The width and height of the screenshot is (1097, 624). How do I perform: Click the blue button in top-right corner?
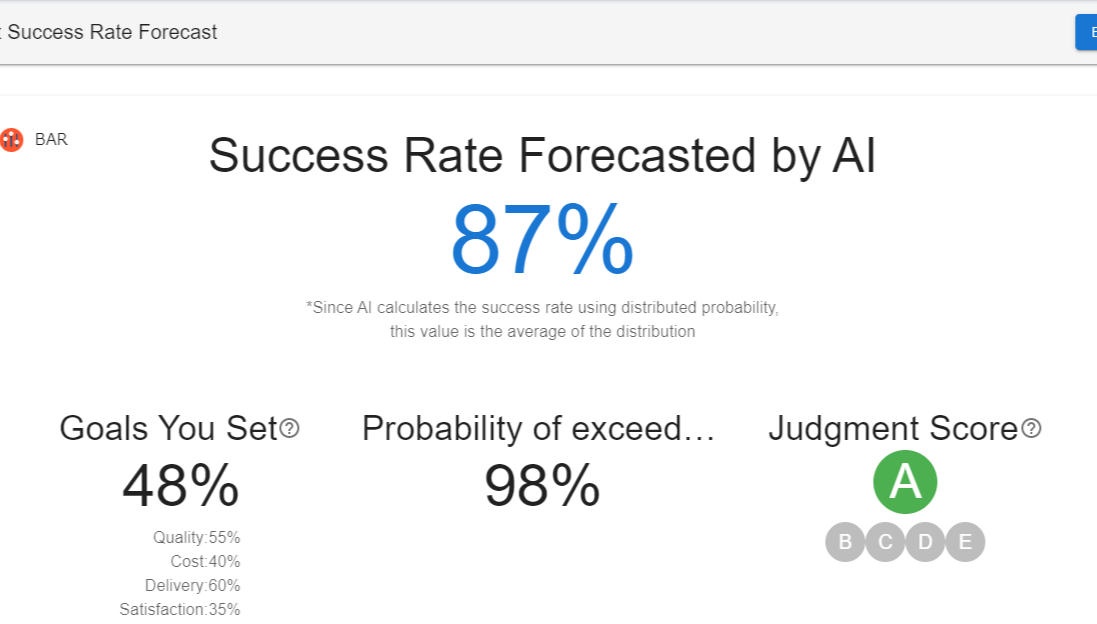point(1086,32)
